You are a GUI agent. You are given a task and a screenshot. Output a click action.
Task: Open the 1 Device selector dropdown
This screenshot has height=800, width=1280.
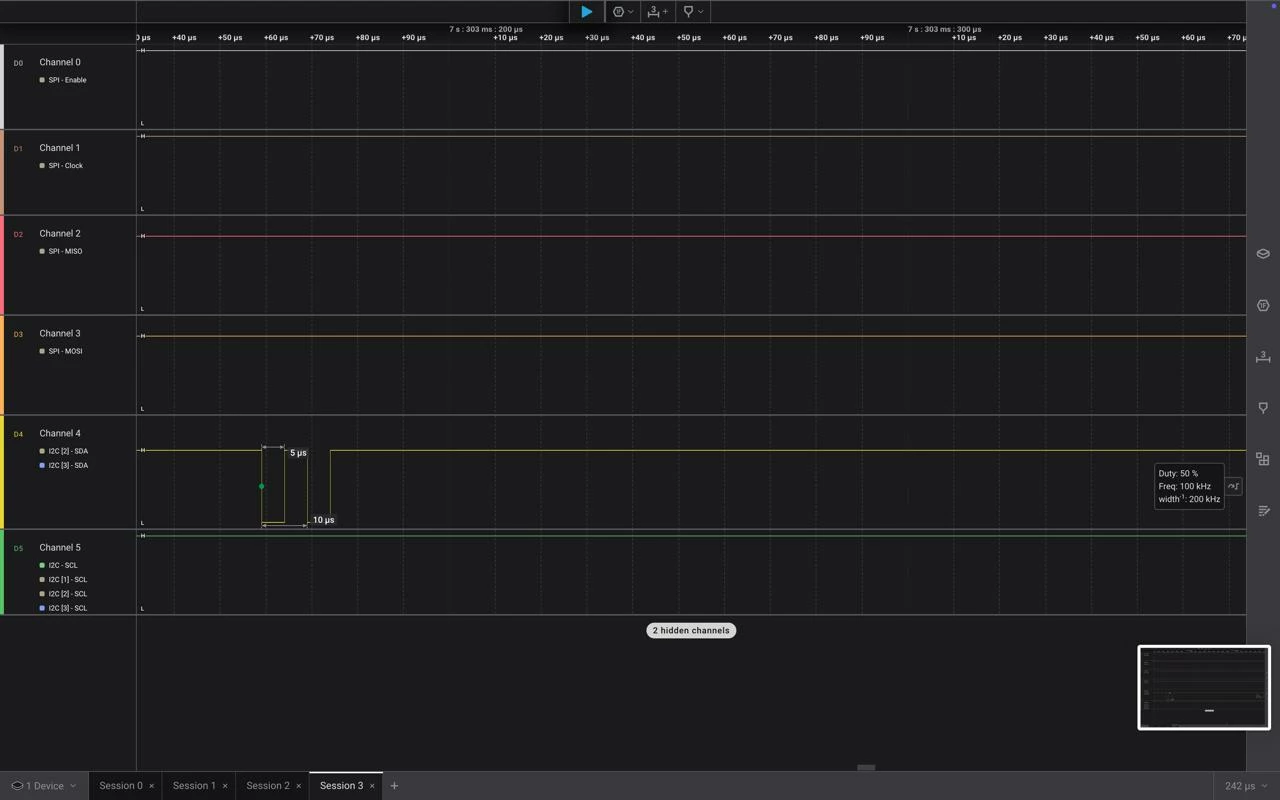pos(44,786)
